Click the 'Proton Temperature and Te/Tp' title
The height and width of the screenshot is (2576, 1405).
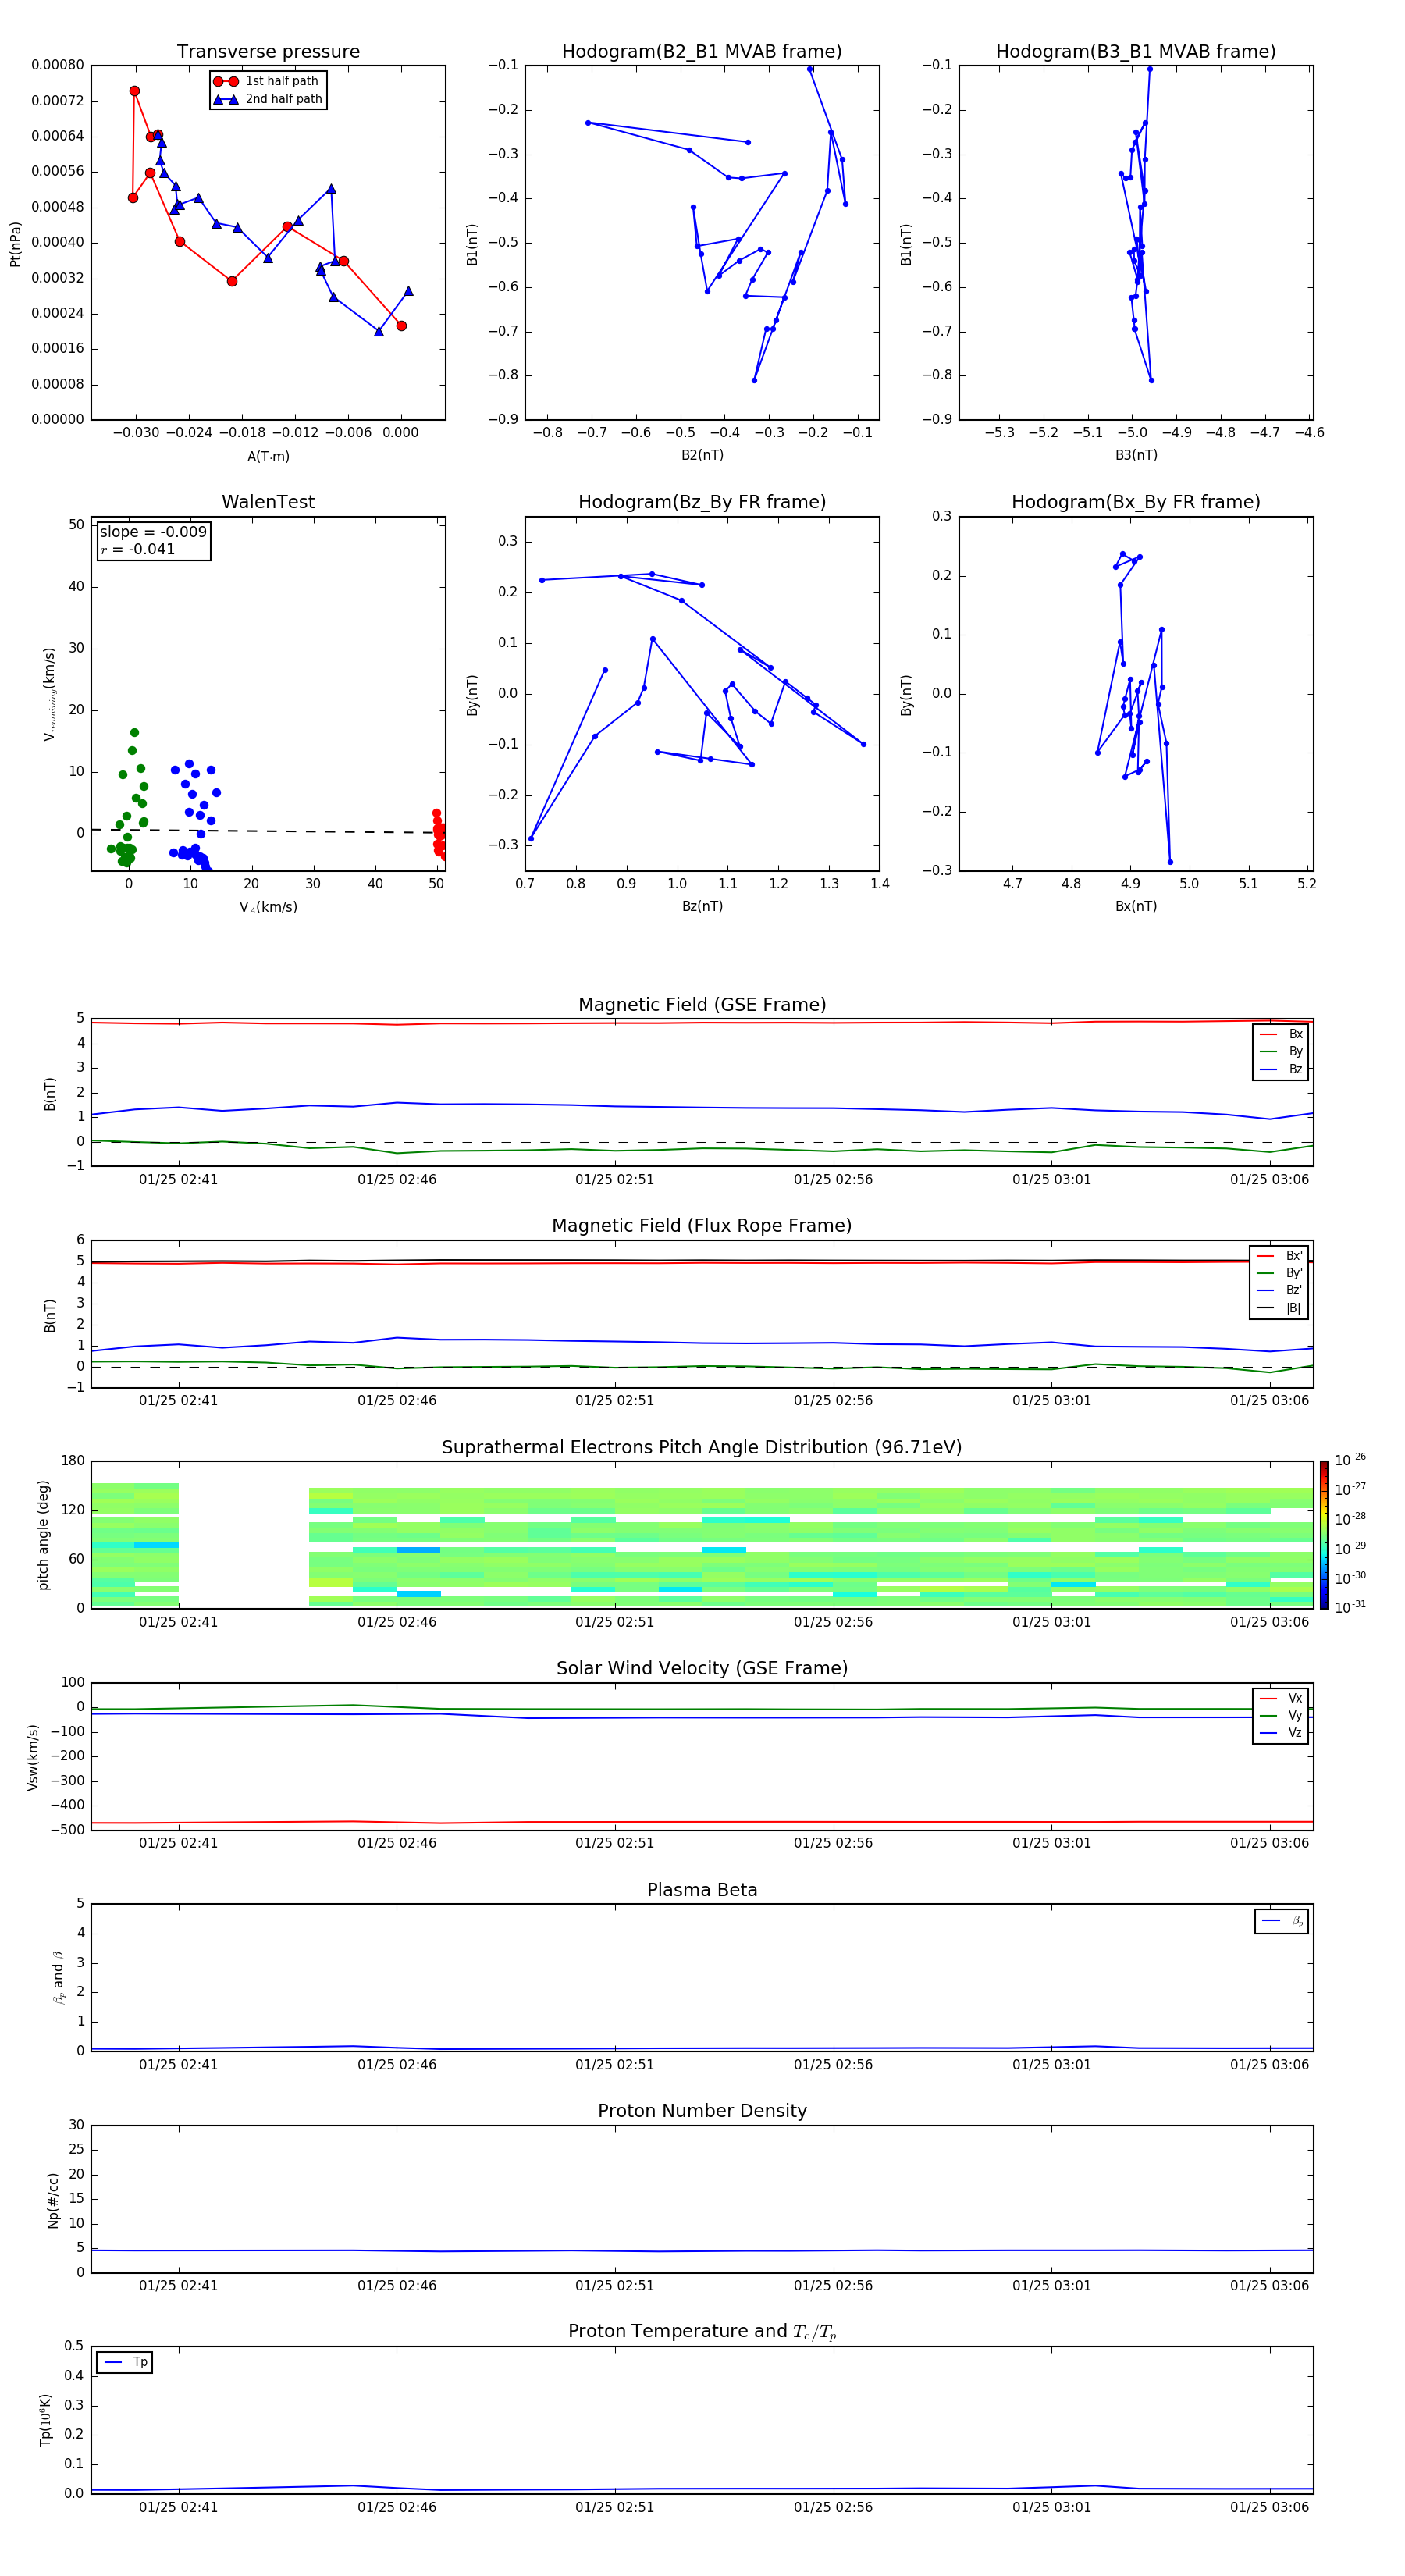pos(702,2331)
